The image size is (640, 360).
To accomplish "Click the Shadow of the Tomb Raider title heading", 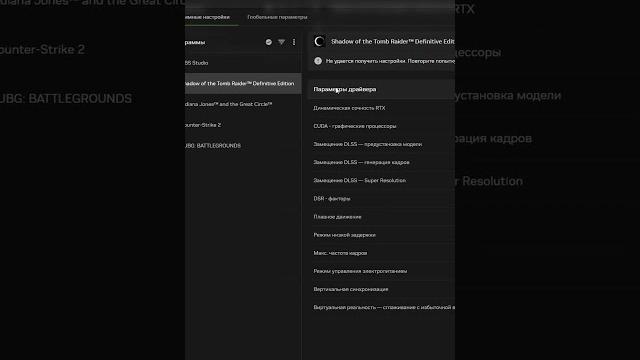I will point(393,42).
